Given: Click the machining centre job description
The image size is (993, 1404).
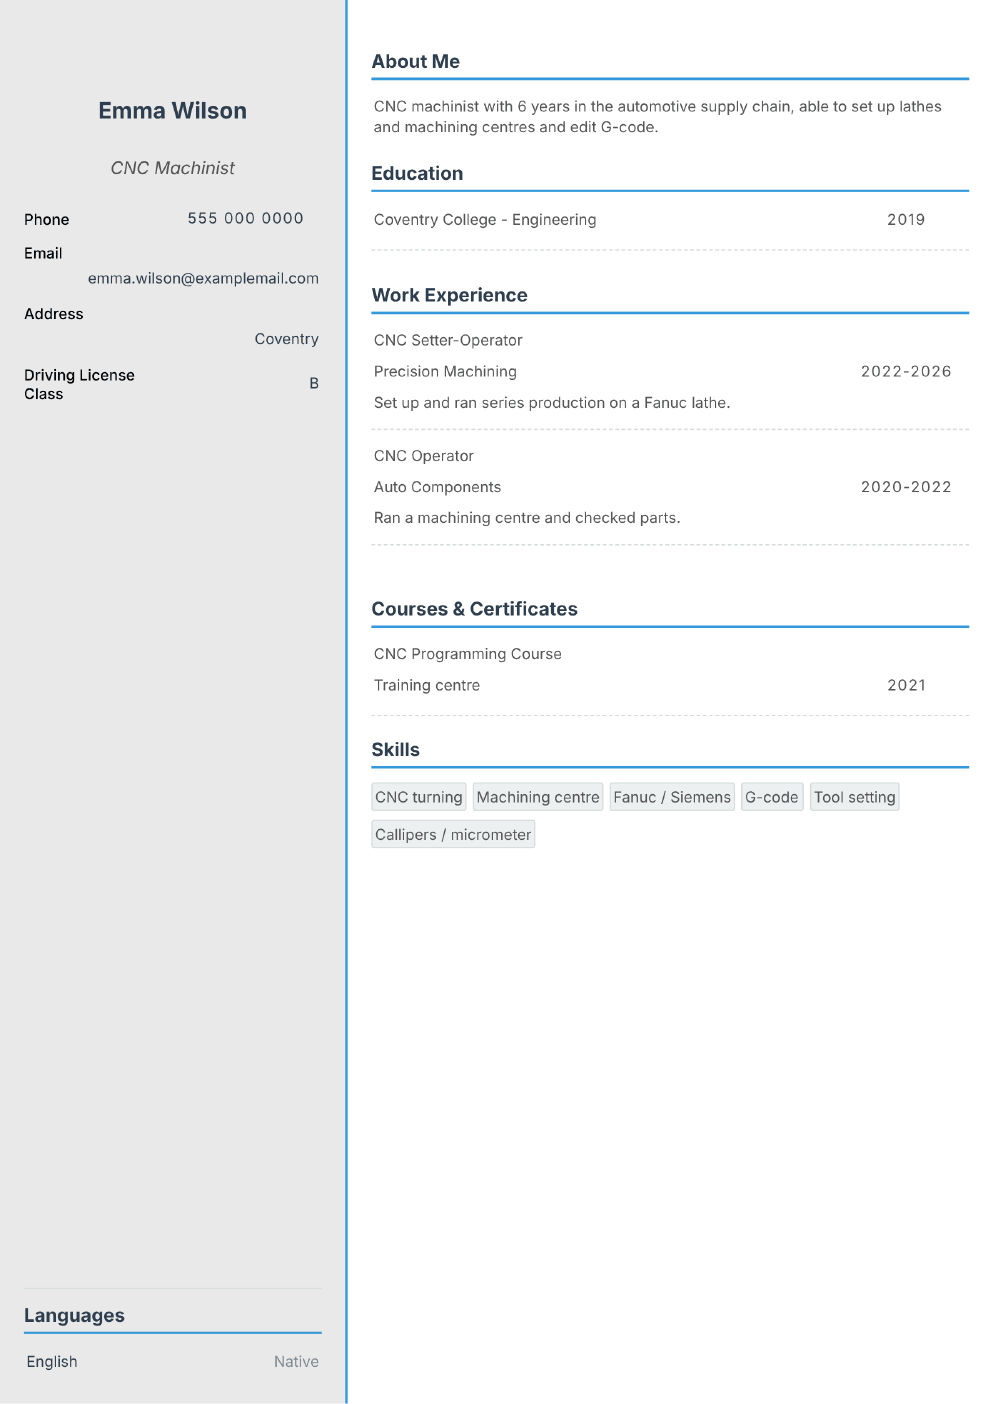Looking at the screenshot, I should point(527,518).
